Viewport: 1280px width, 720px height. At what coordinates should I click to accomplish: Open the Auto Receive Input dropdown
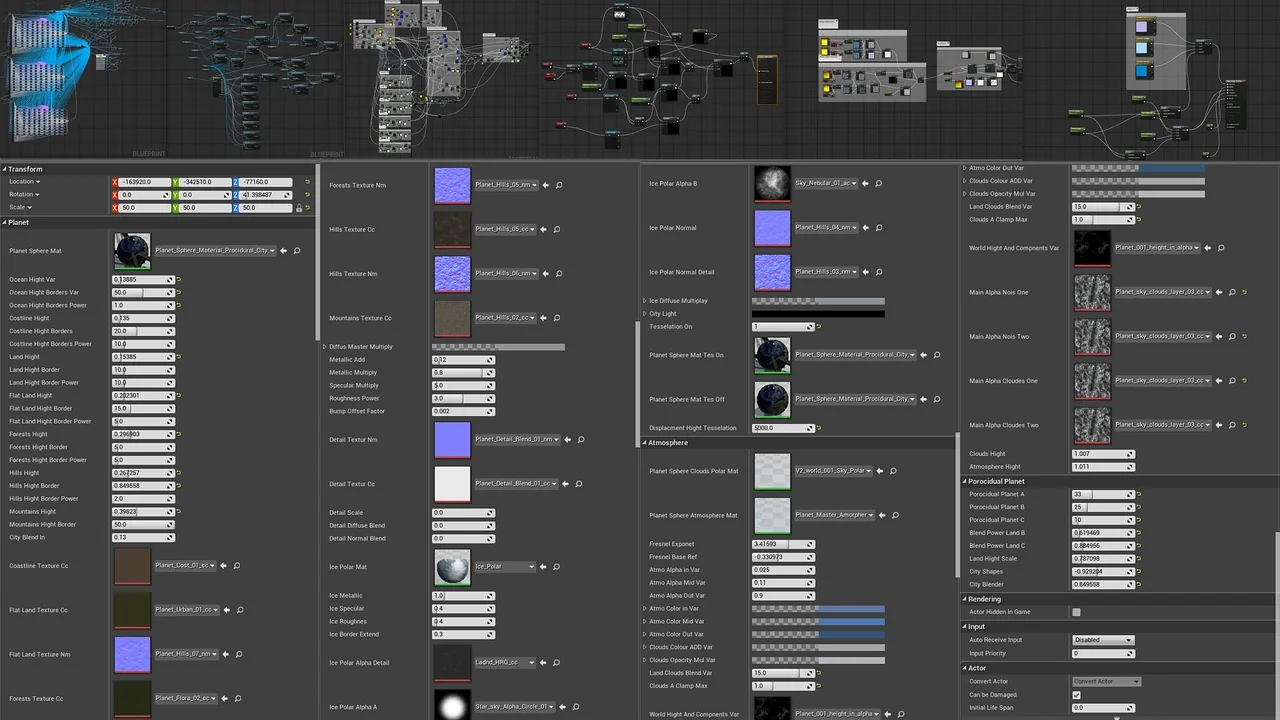click(x=1102, y=640)
